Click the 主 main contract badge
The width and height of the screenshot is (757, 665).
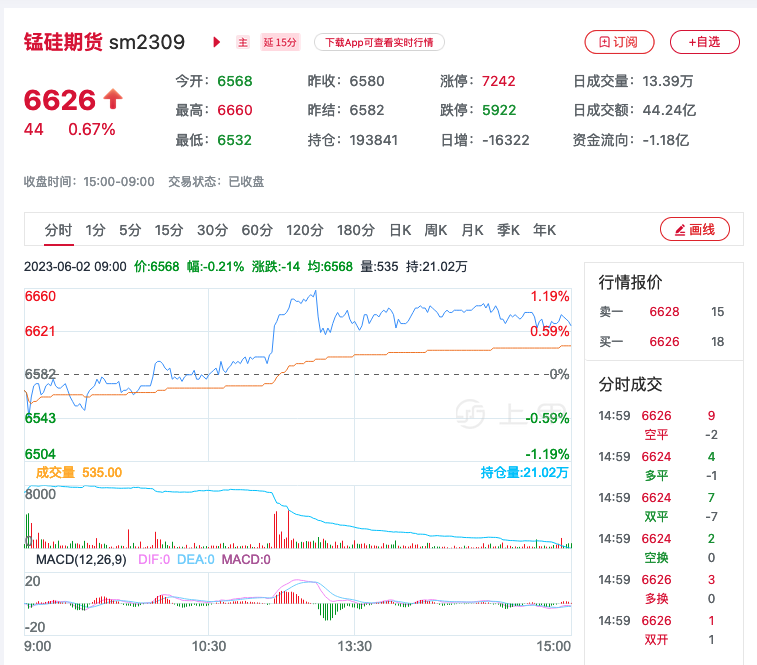click(x=243, y=42)
